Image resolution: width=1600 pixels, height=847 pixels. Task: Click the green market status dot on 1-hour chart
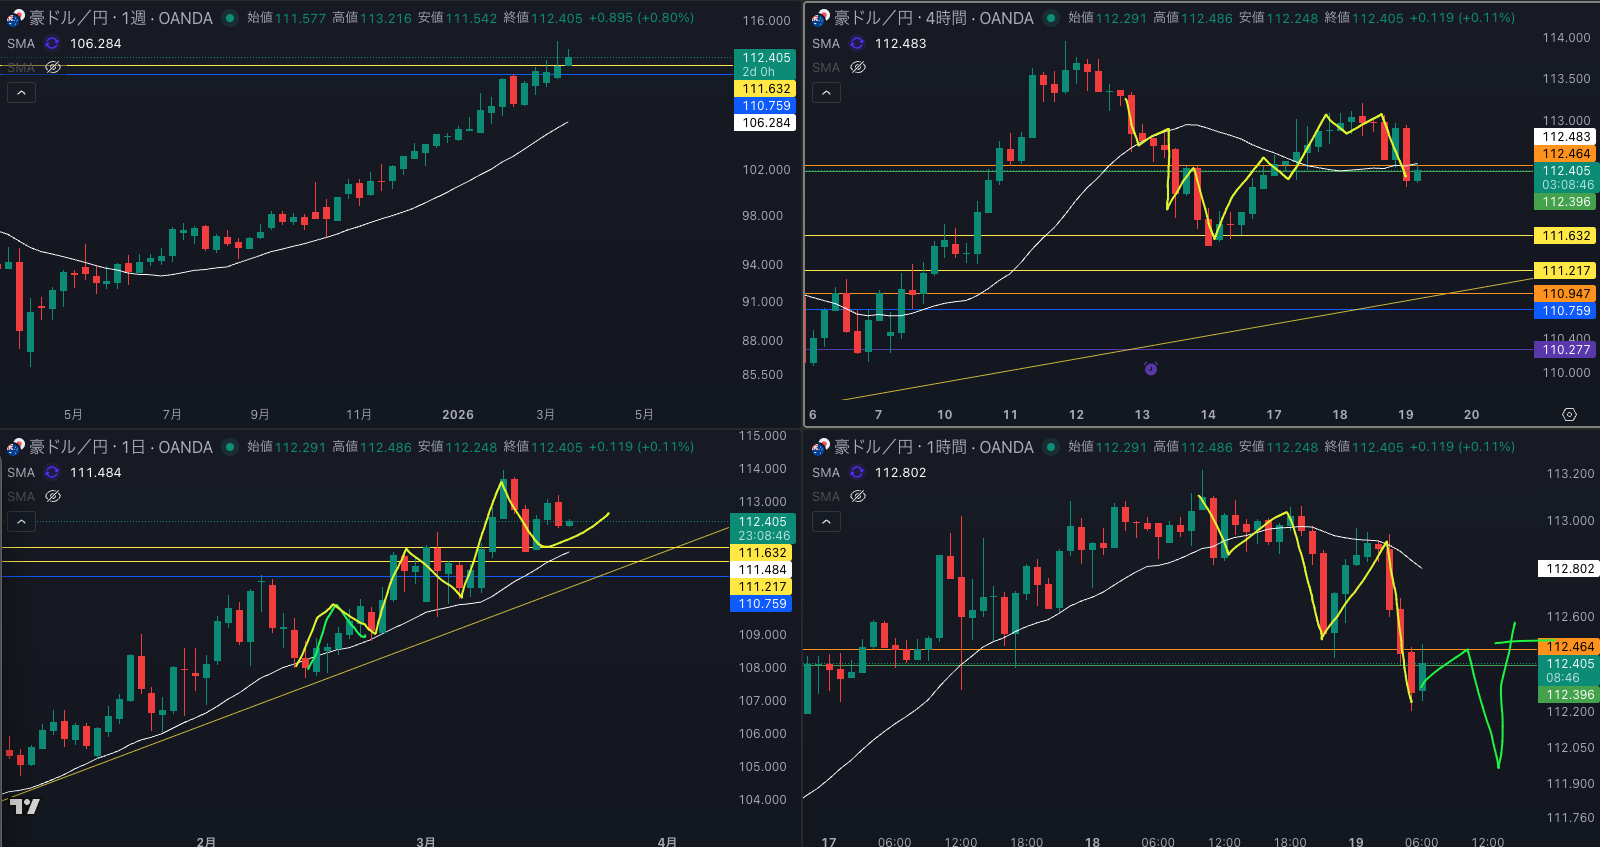[x=1051, y=447]
